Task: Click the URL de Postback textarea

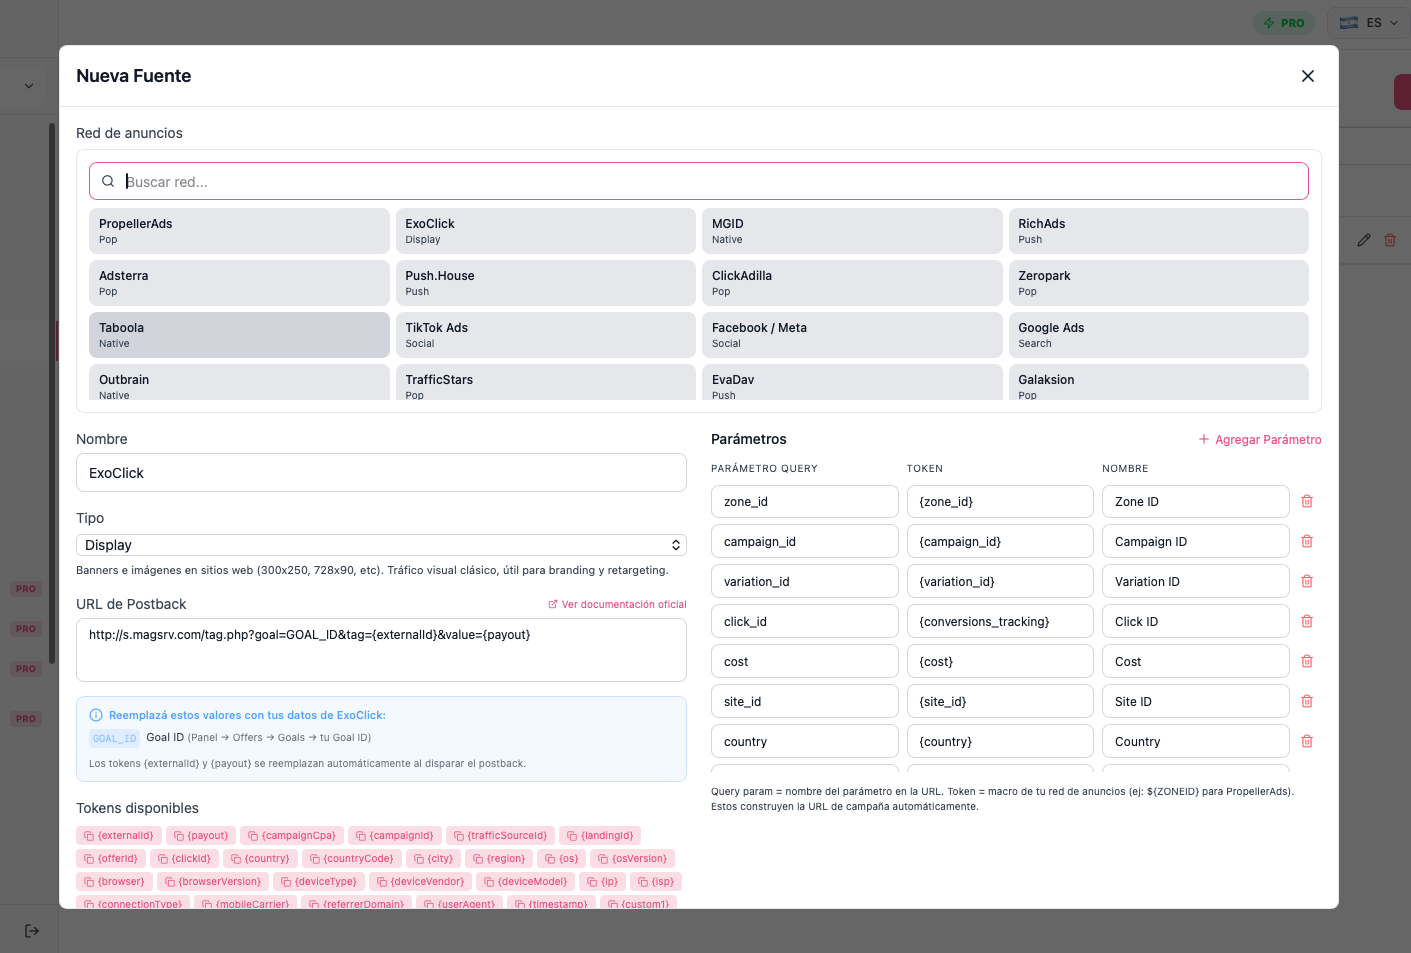Action: (x=381, y=650)
